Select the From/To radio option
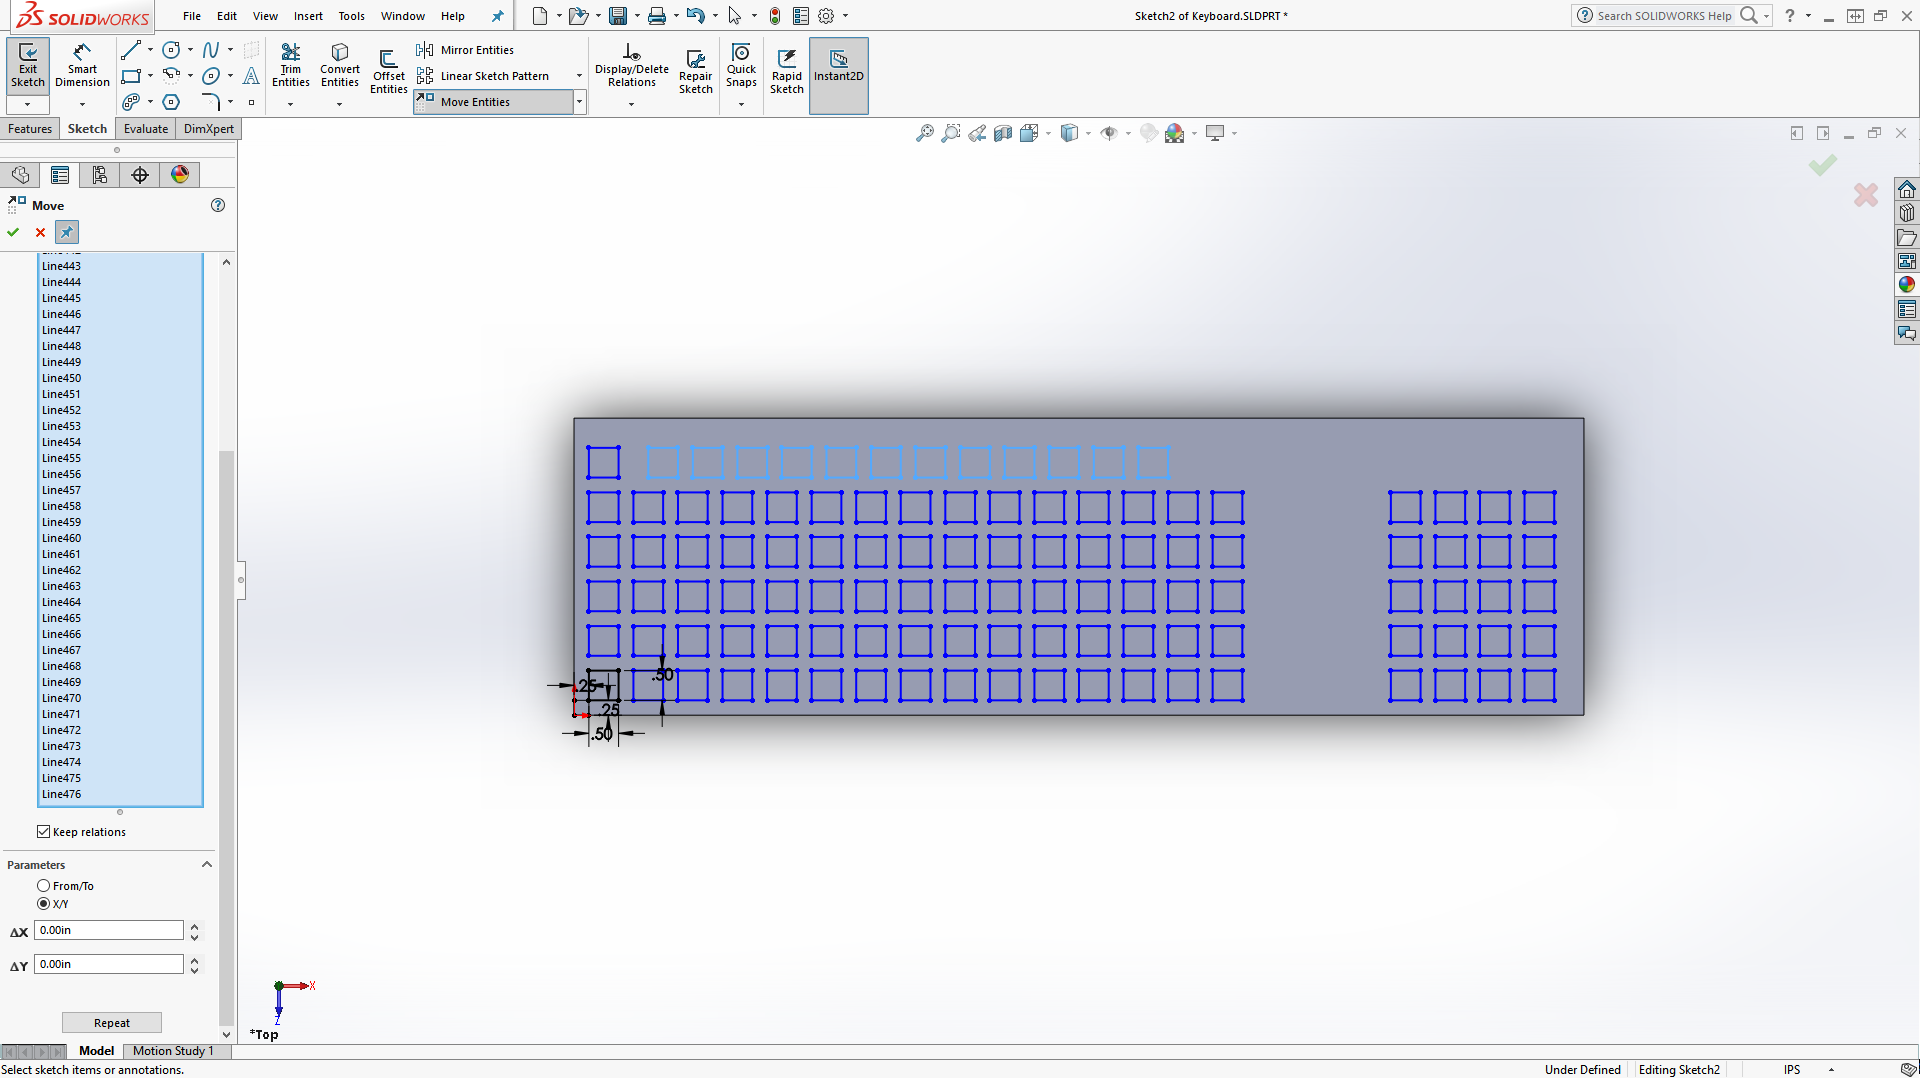 tap(43, 886)
